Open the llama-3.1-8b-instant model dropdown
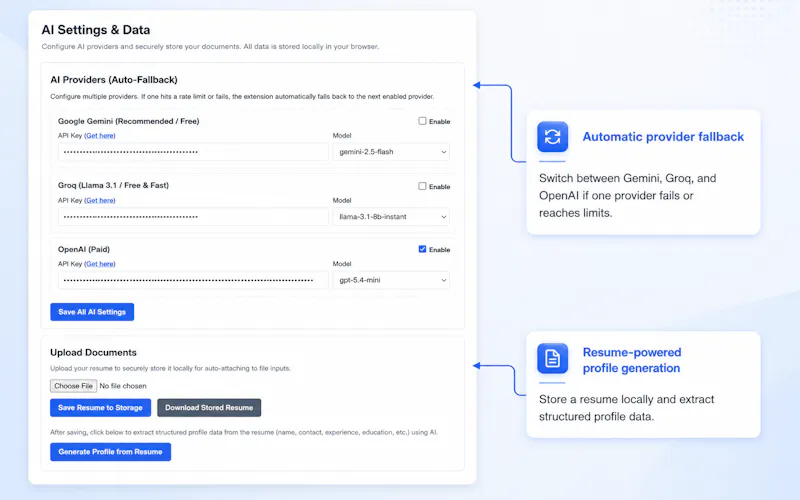Image resolution: width=800 pixels, height=500 pixels. (391, 217)
